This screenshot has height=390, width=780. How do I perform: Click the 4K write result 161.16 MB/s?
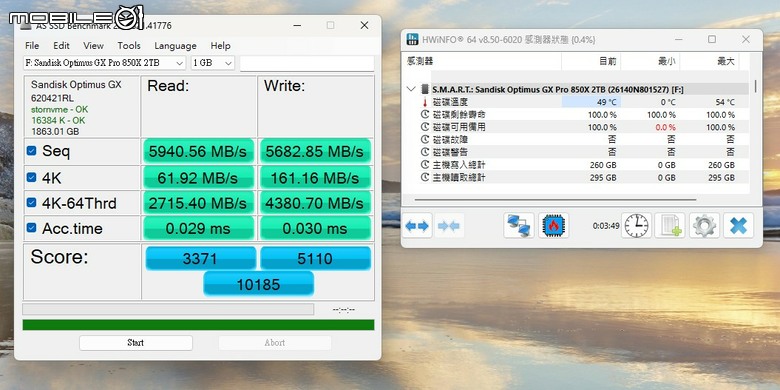315,177
